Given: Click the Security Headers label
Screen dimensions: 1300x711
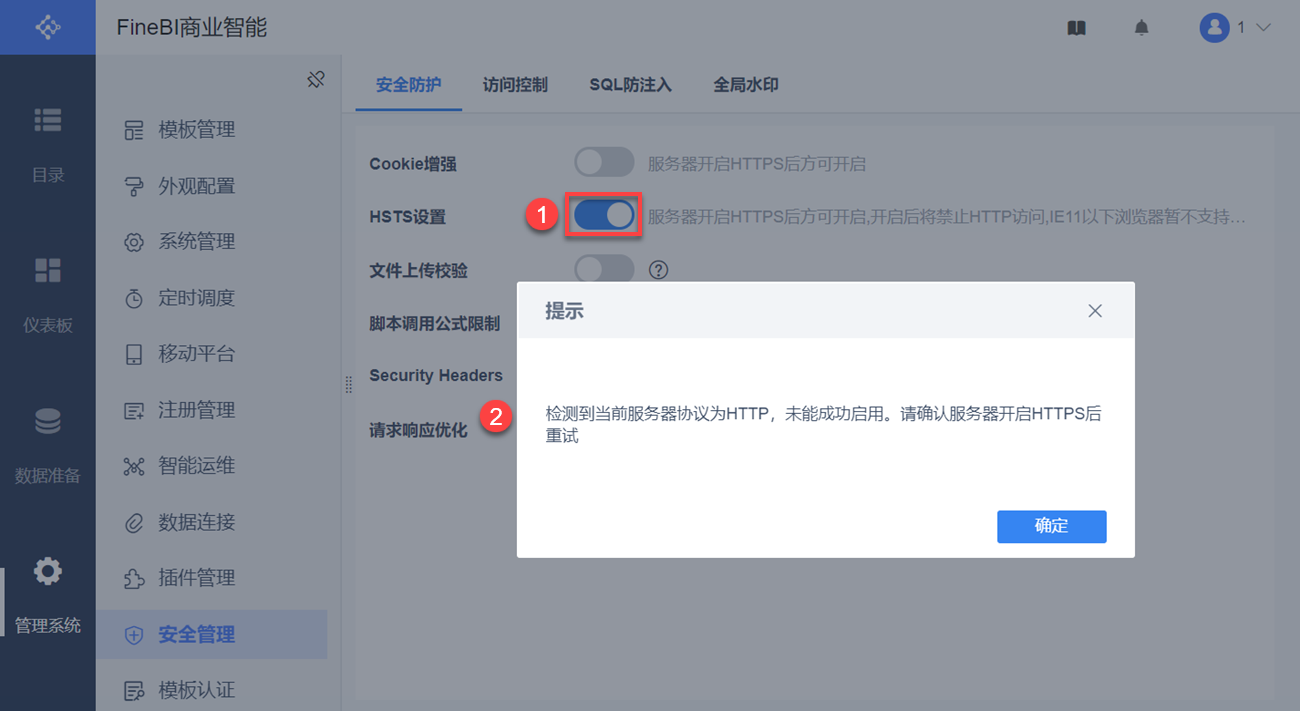Looking at the screenshot, I should [436, 375].
